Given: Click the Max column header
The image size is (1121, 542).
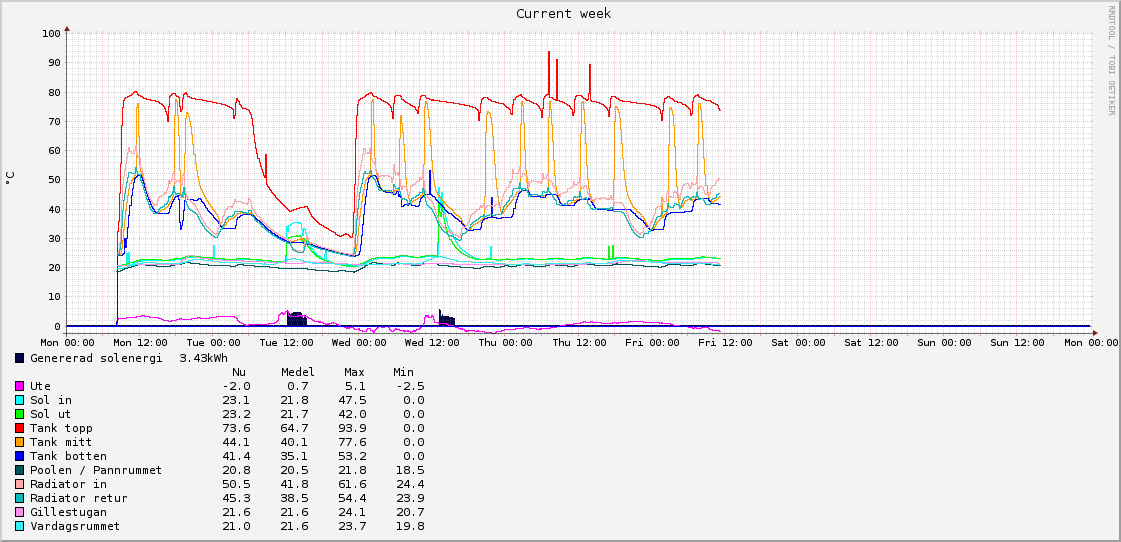Looking at the screenshot, I should 354,372.
